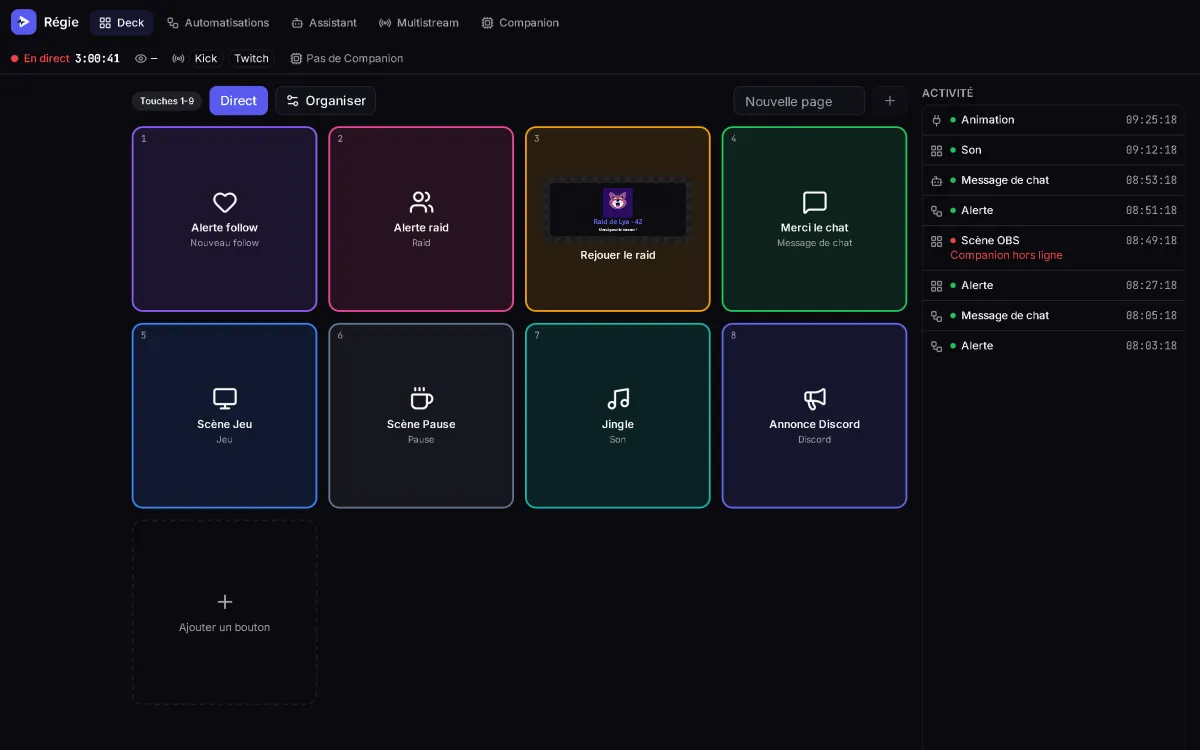Click the plus icon above Ajouter un bouton

225,601
